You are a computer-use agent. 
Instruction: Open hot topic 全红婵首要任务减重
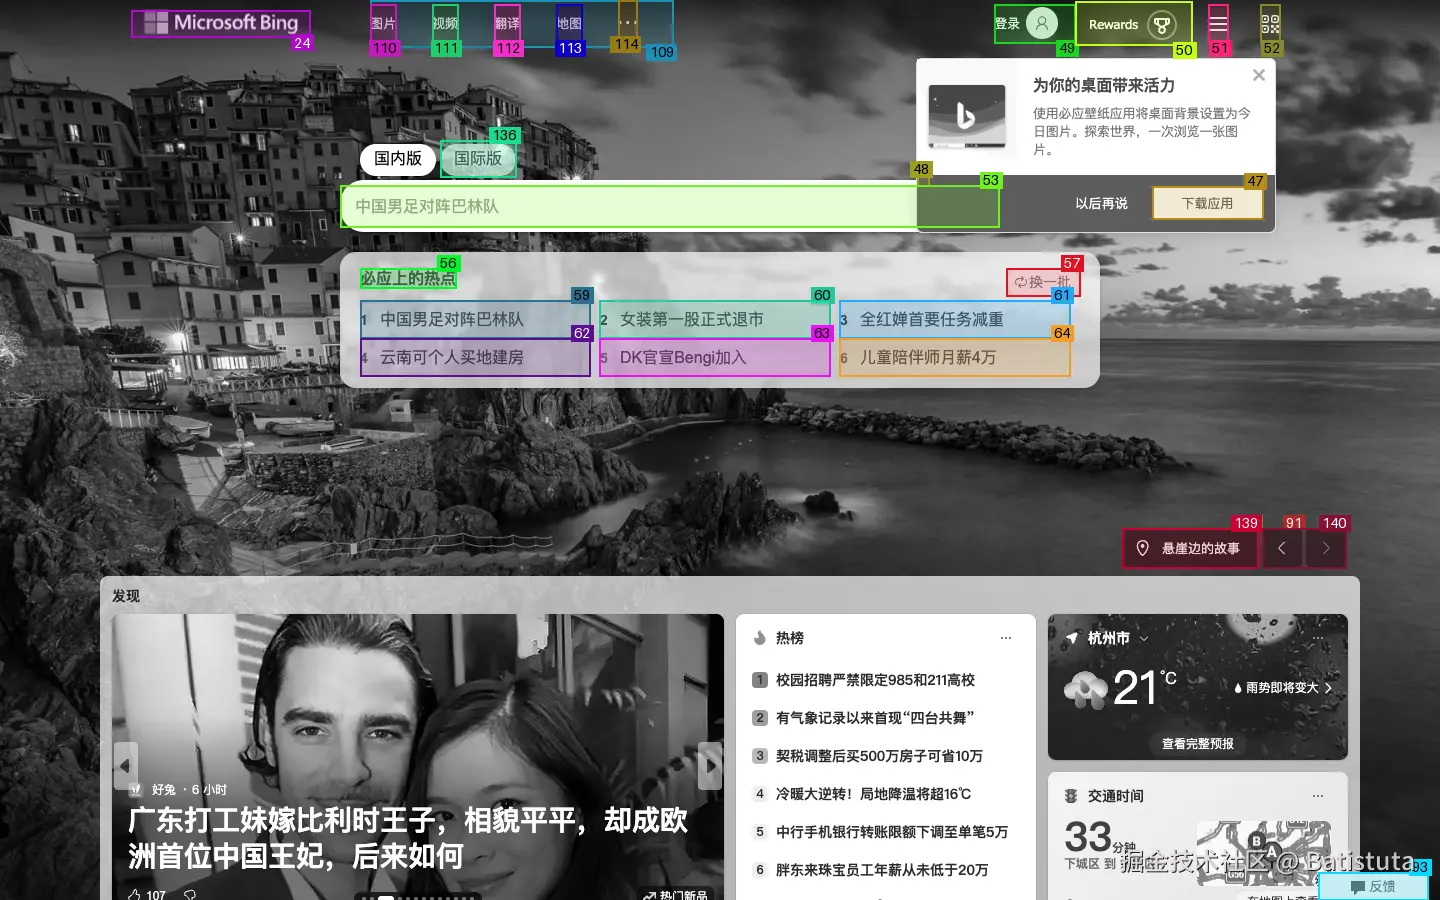point(955,319)
